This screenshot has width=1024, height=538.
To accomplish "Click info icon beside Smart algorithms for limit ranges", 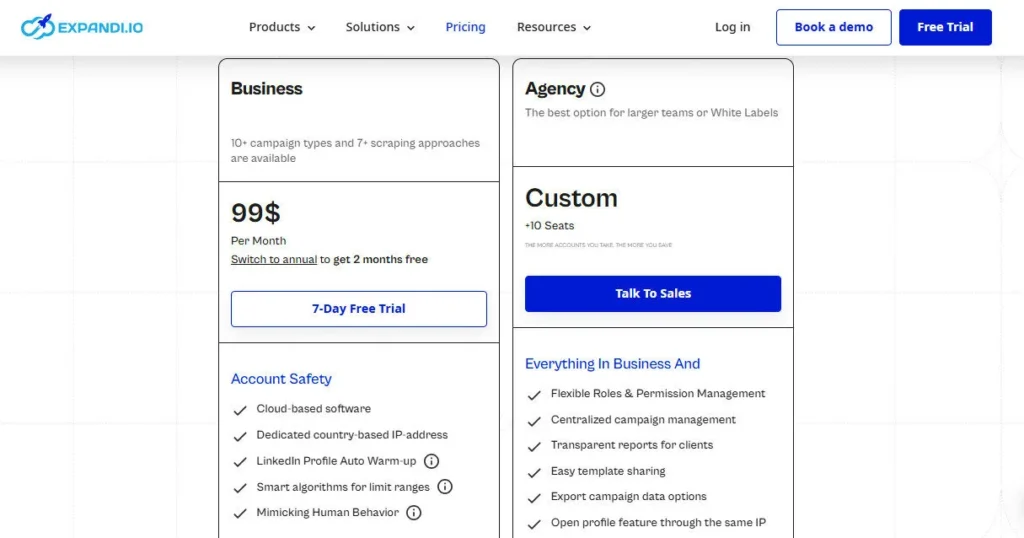I will point(445,487).
